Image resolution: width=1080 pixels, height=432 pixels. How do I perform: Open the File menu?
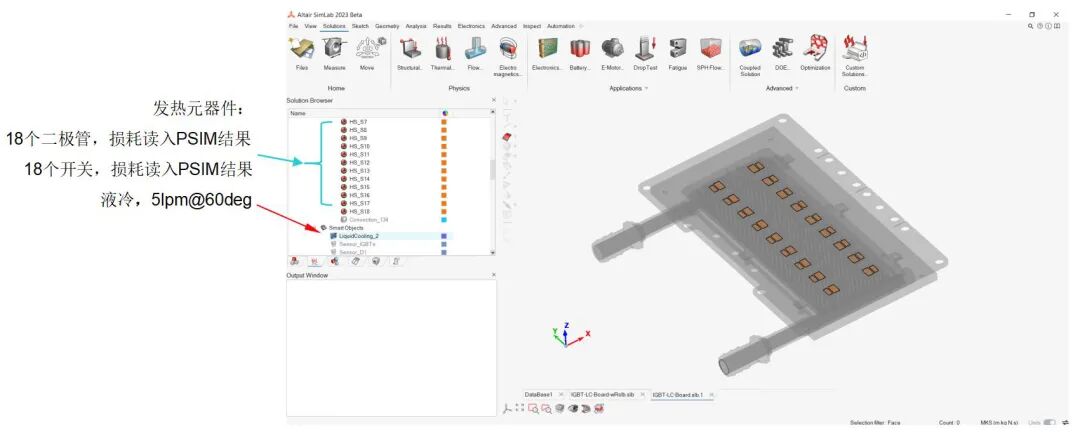pos(293,26)
